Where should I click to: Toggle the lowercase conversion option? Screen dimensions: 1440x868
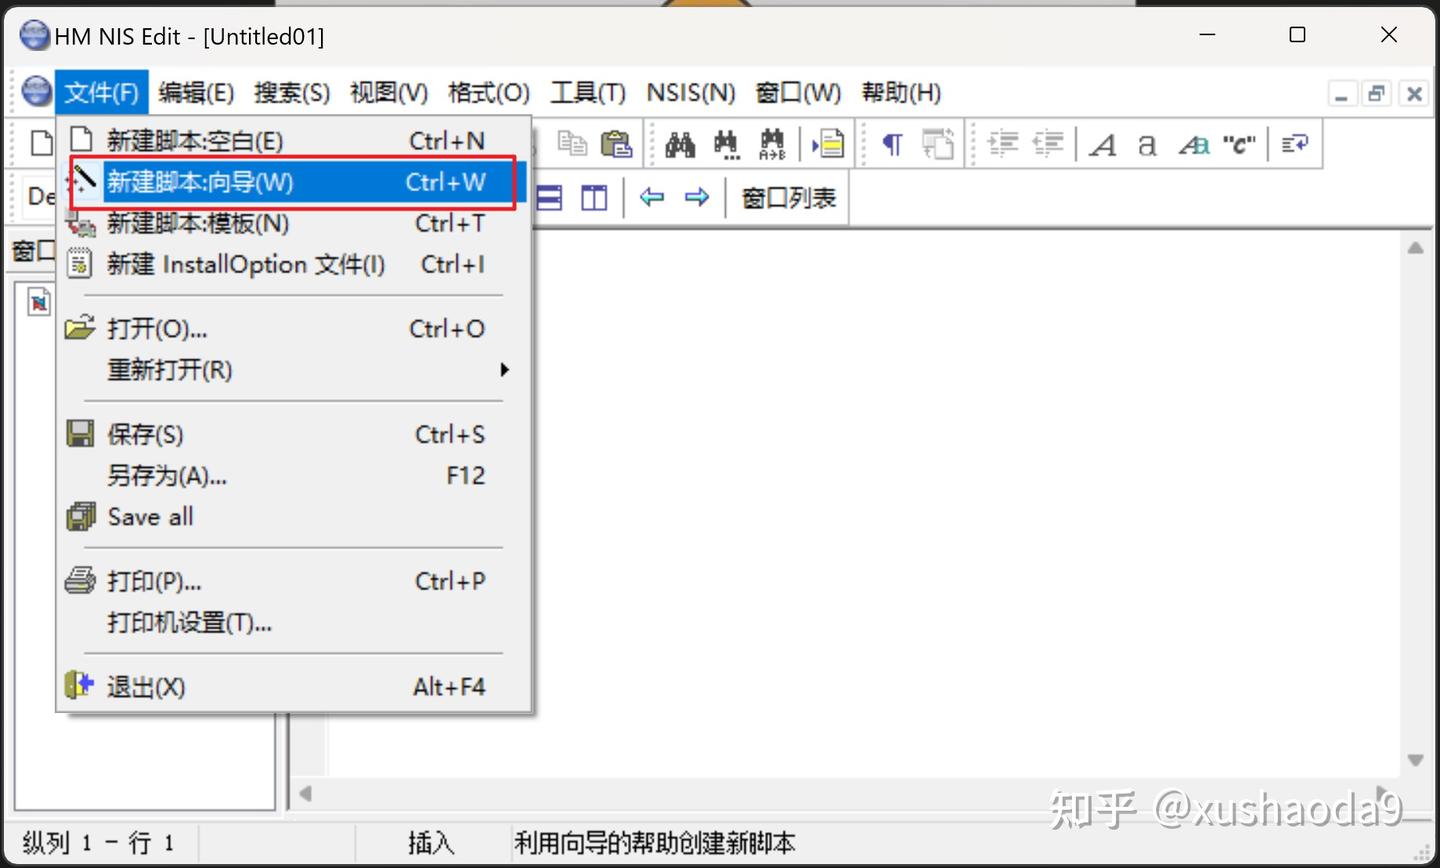tap(1147, 145)
